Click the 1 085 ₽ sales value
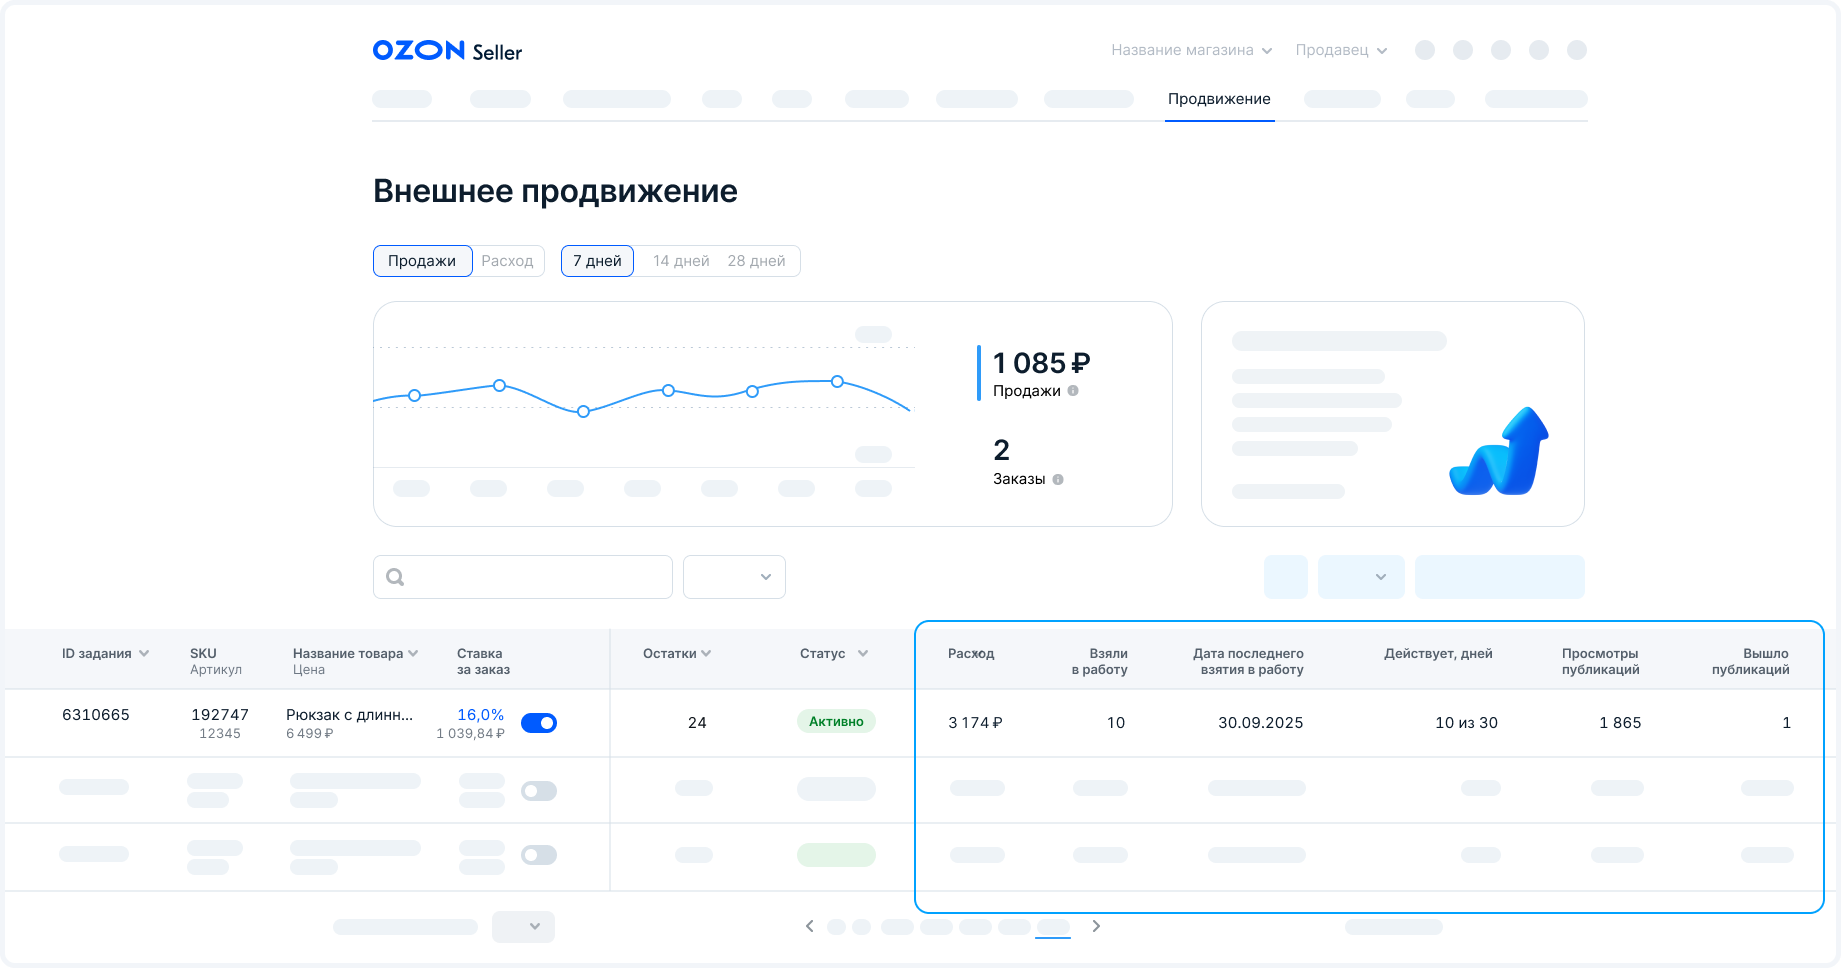 click(1041, 363)
